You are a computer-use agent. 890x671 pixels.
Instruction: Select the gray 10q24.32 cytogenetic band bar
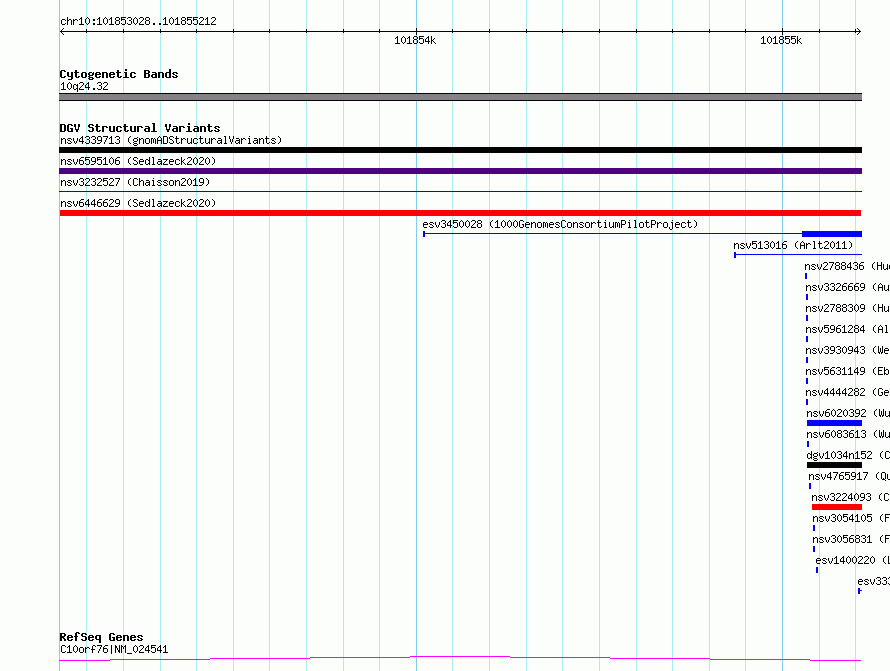(460, 97)
